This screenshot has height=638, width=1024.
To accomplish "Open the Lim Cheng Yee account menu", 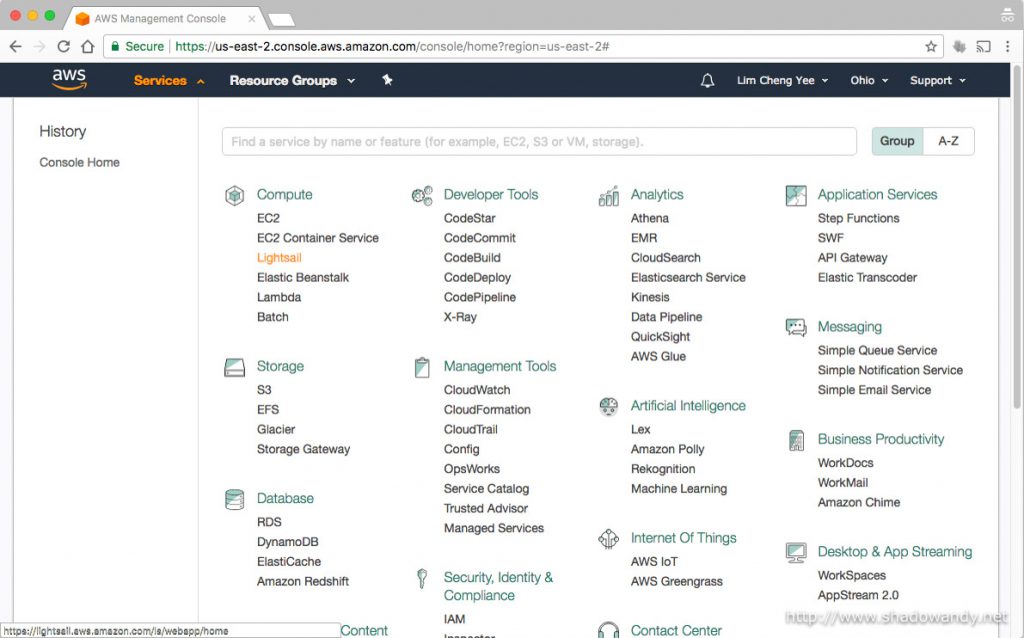I will (x=782, y=80).
